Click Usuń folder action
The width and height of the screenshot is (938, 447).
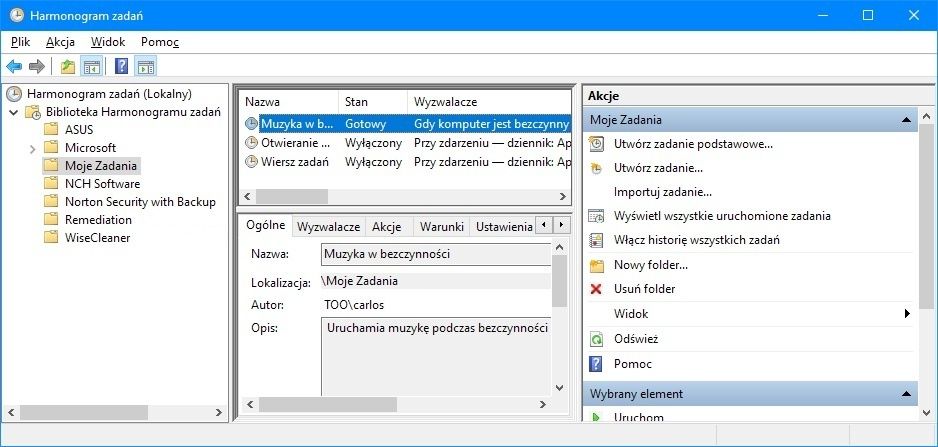(x=644, y=288)
